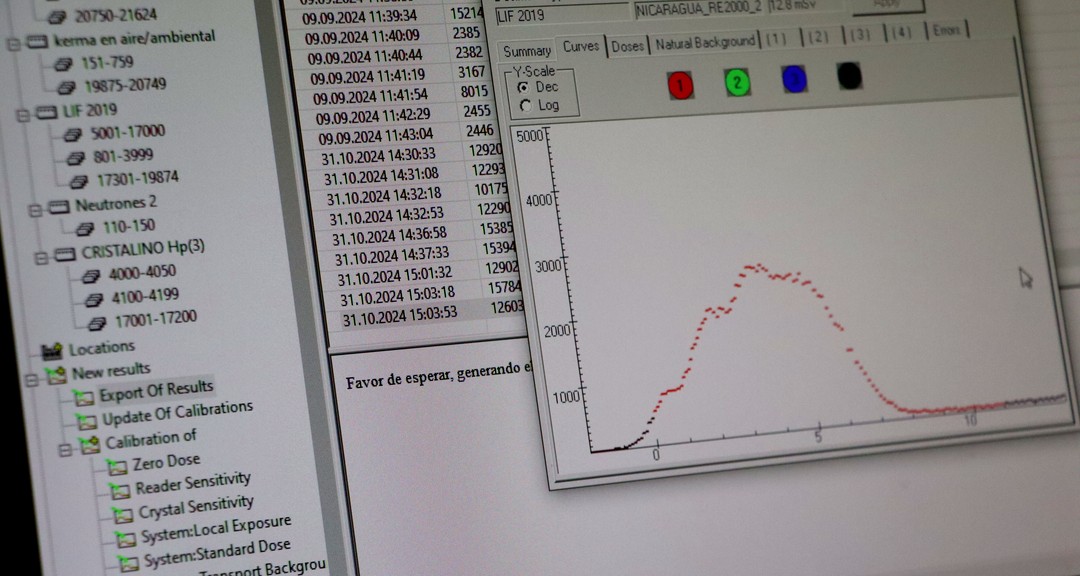This screenshot has height=576, width=1080.
Task: Open the Locations item in the tree
Action: point(101,348)
